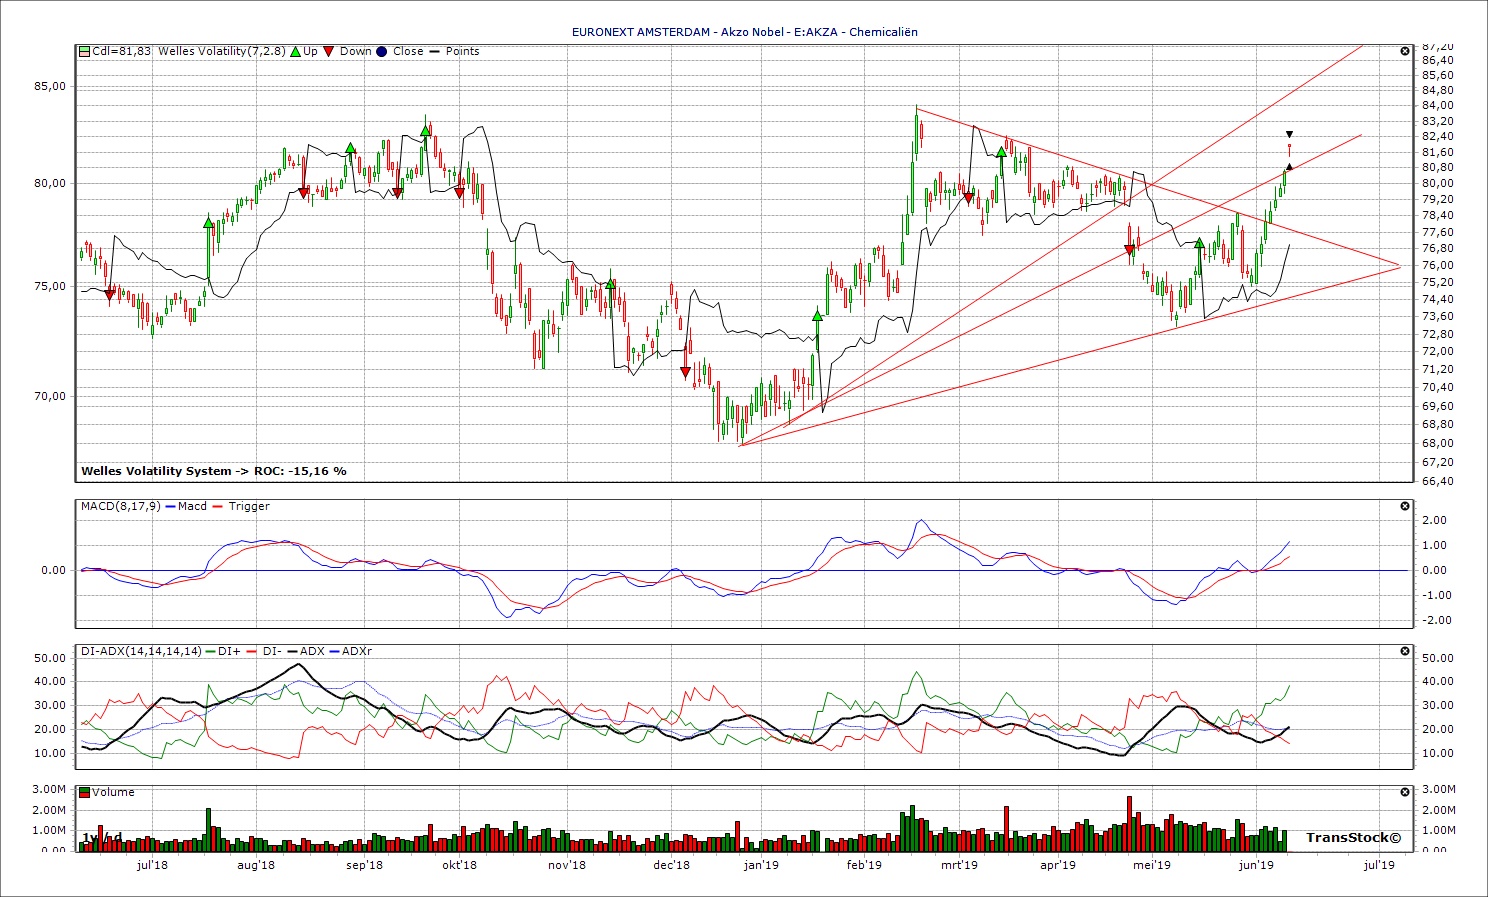
Task: Click the DI+ green legend entry
Action: (223, 651)
